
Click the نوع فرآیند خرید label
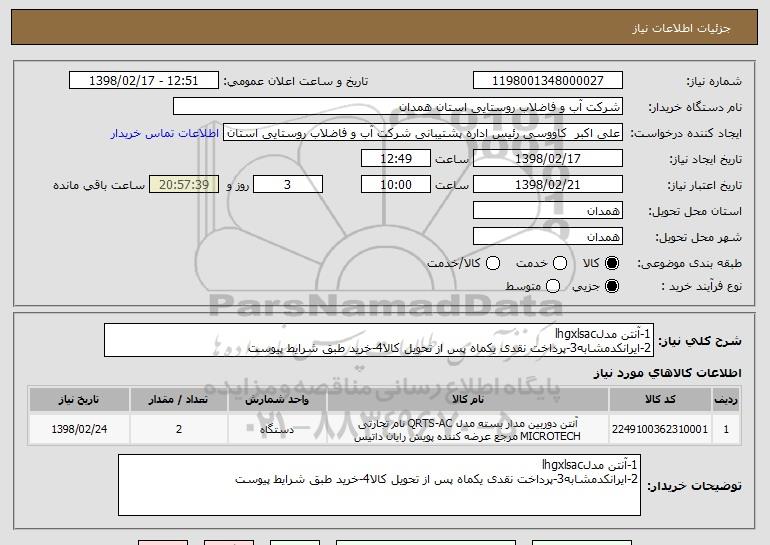[x=701, y=286]
